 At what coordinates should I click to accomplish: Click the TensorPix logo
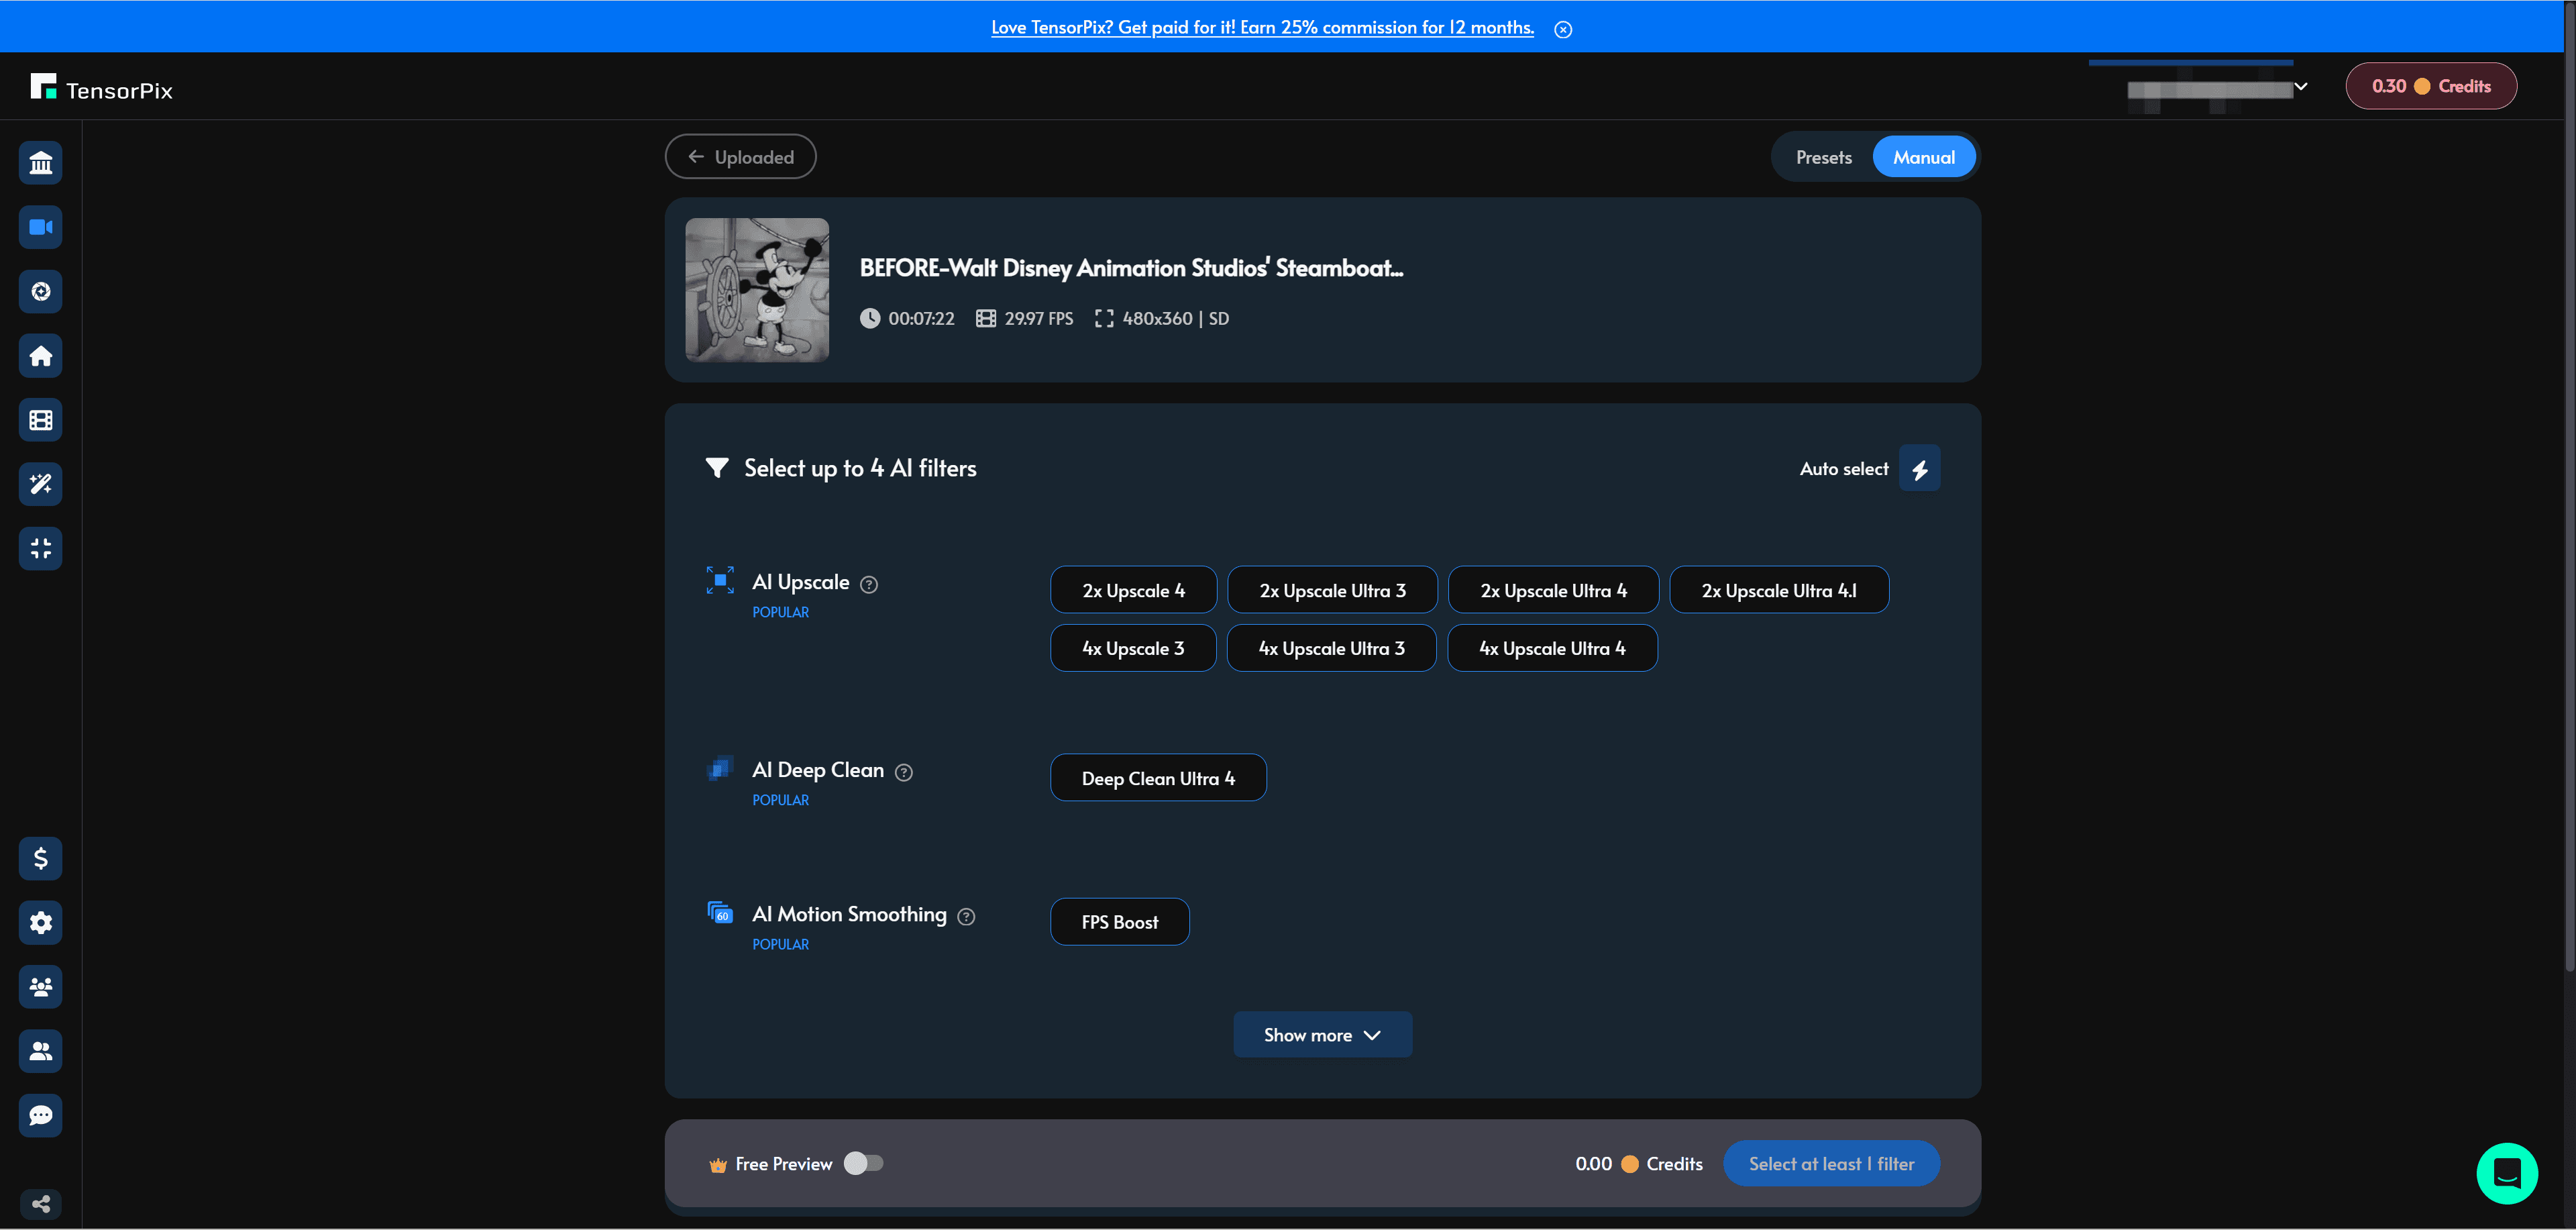click(x=101, y=88)
